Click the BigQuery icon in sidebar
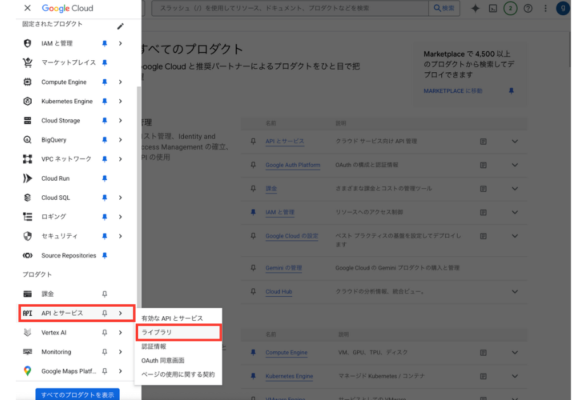The width and height of the screenshot is (587, 400). click(x=27, y=140)
